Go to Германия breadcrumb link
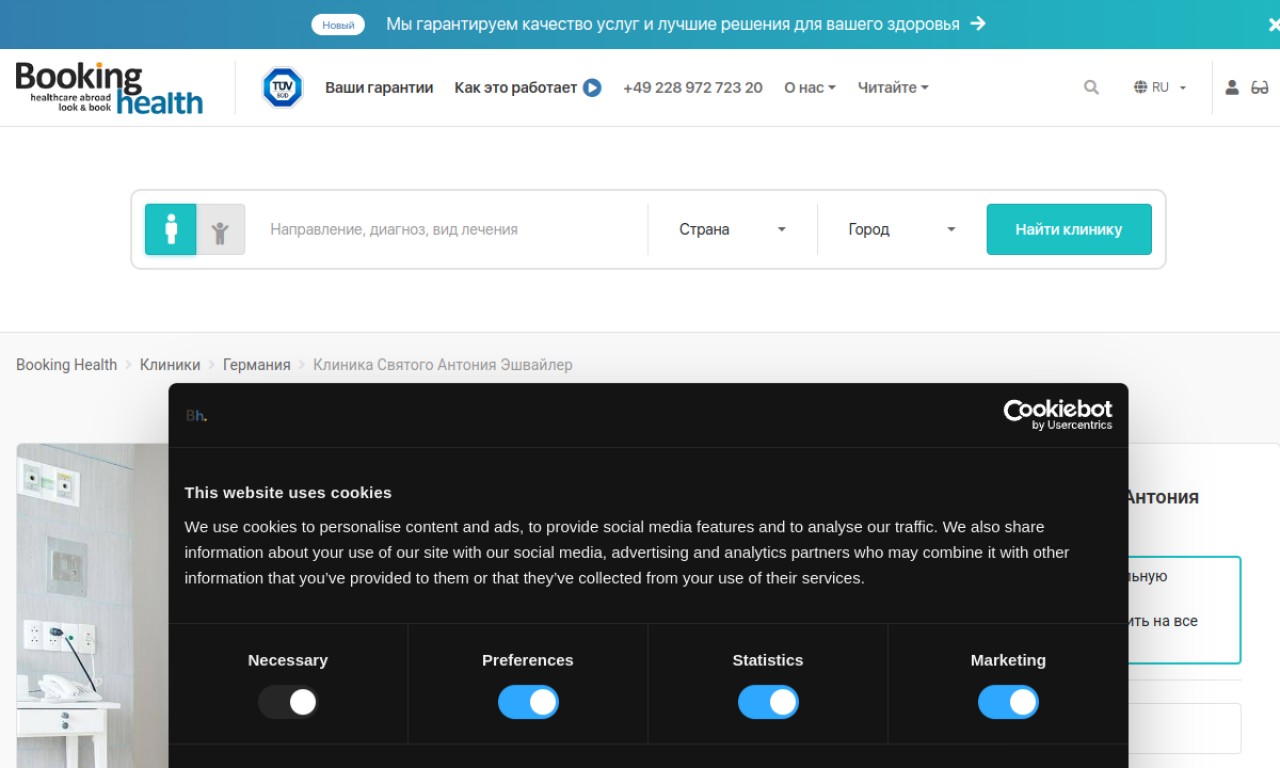Viewport: 1280px width, 768px height. 256,365
